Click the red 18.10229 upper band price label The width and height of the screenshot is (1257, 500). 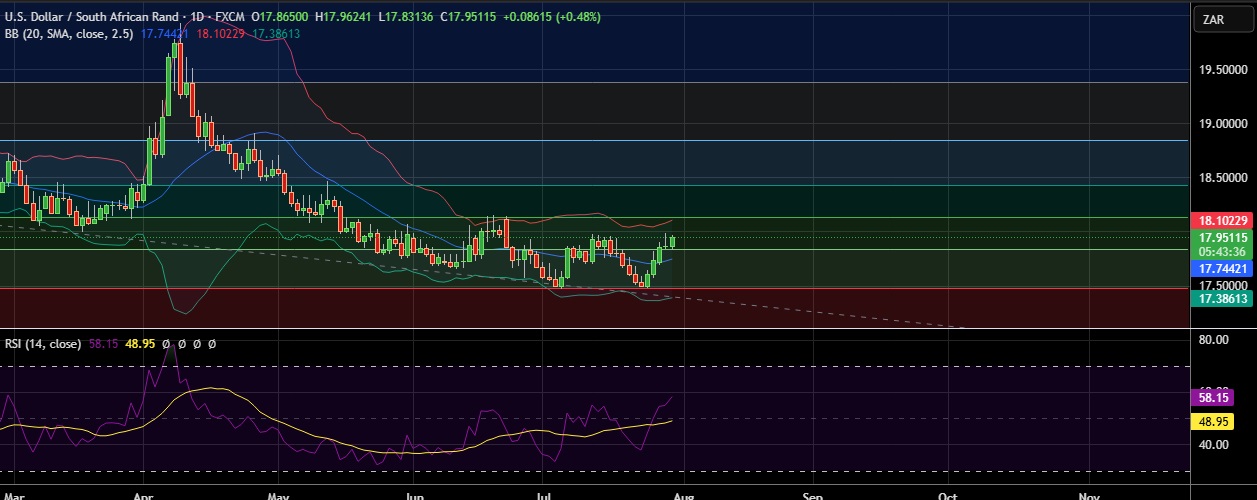point(1224,219)
